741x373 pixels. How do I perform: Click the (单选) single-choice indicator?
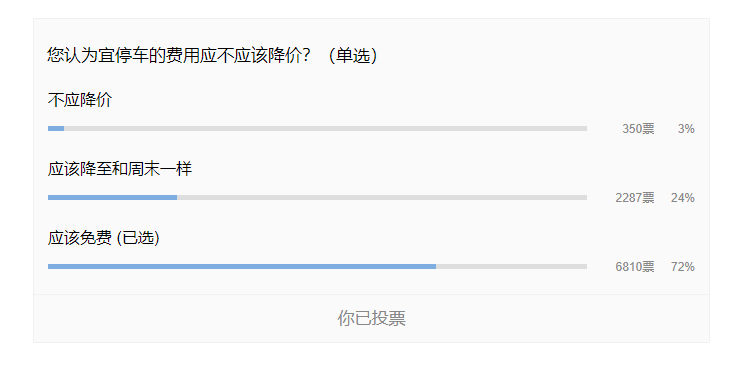tap(353, 56)
